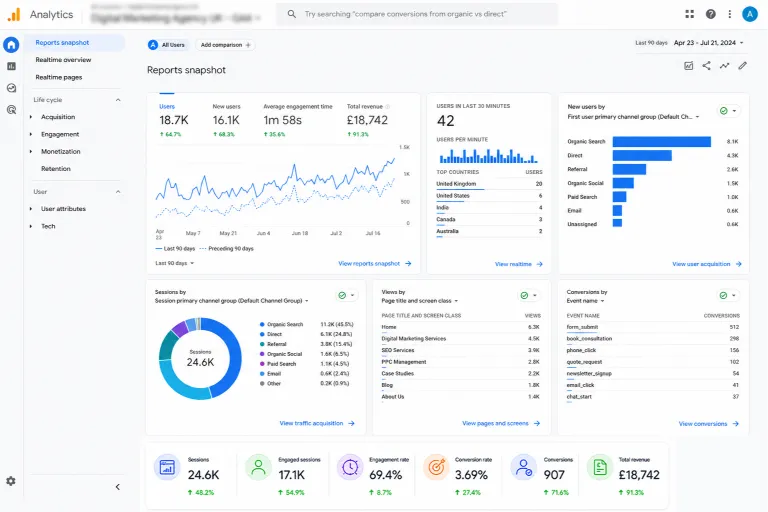The image size is (768, 512).
Task: Open First user primary channel group dropdown
Action: [633, 117]
